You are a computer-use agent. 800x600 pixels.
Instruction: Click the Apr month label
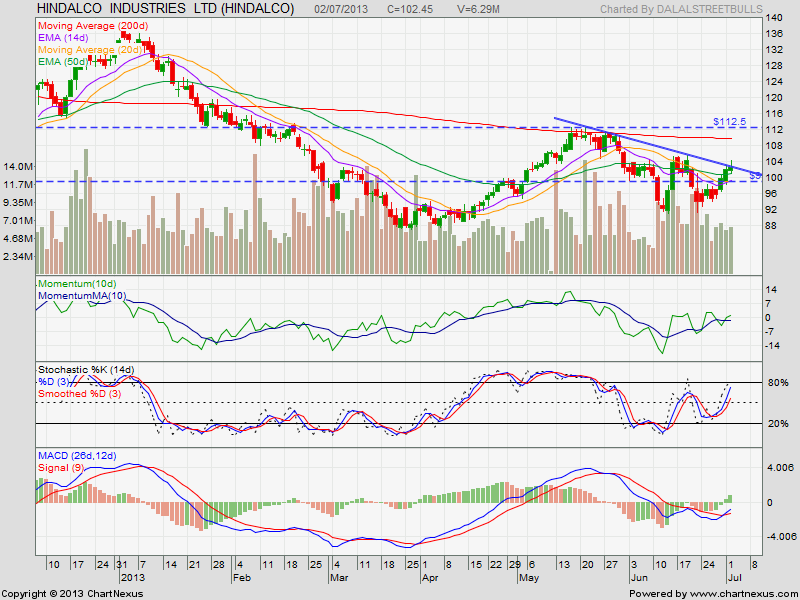click(x=430, y=578)
